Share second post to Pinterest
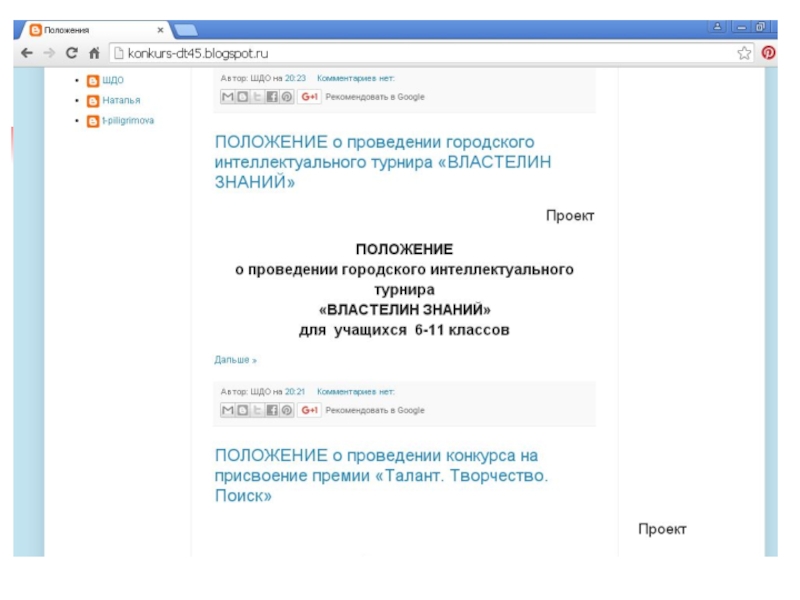 pyautogui.click(x=287, y=410)
